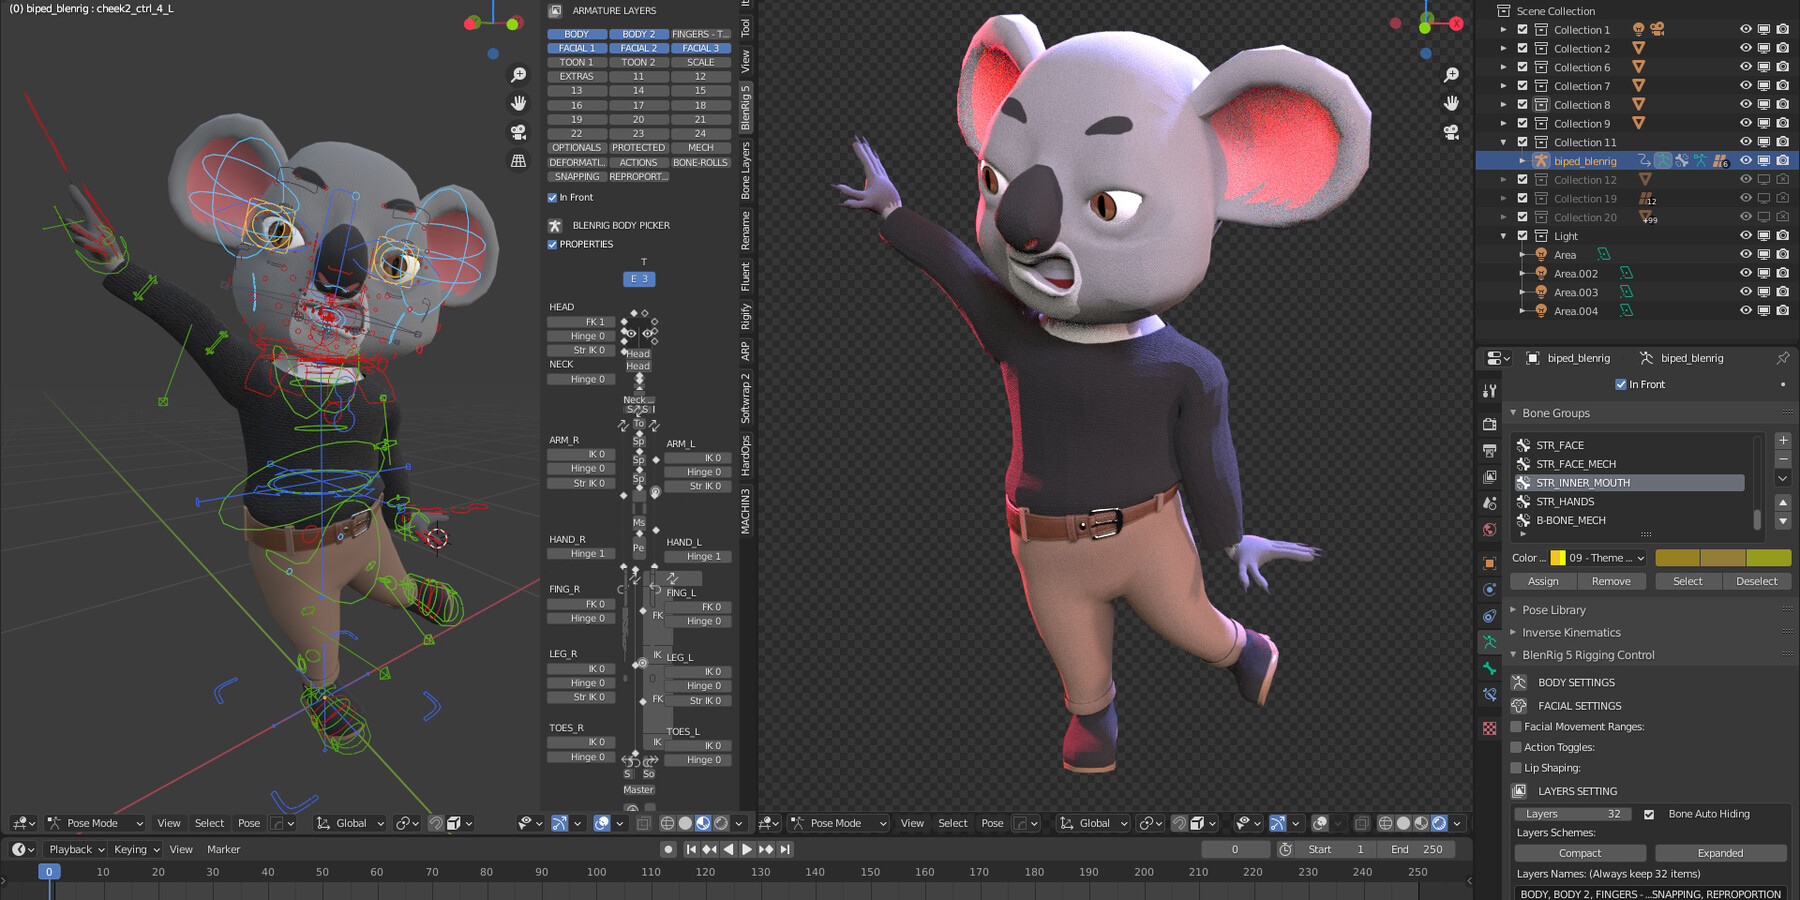Open the Keying menu in the timeline
The width and height of the screenshot is (1800, 900).
click(x=136, y=849)
